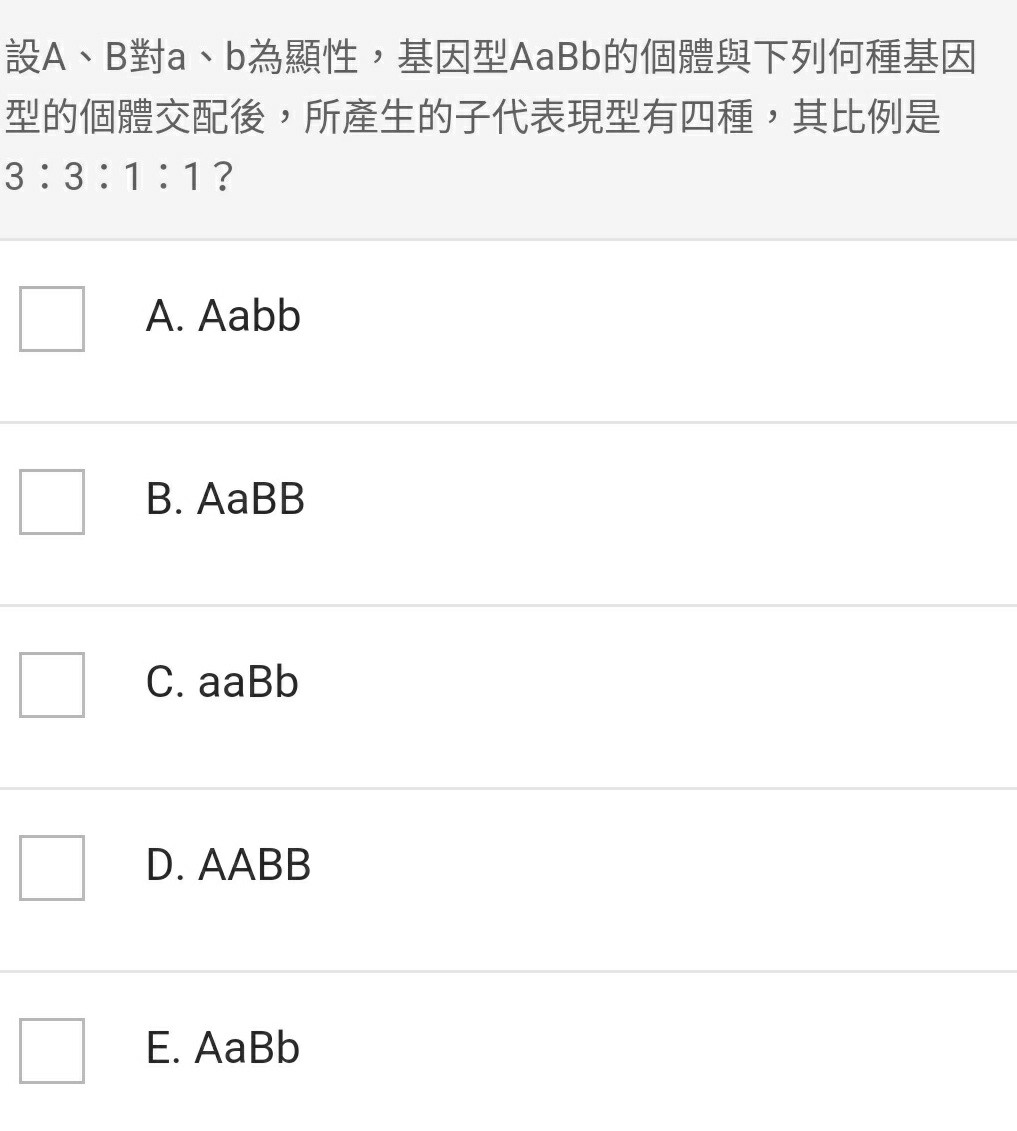Enable the checkbox beside E. AaBb
1017x1131 pixels.
[52, 1051]
